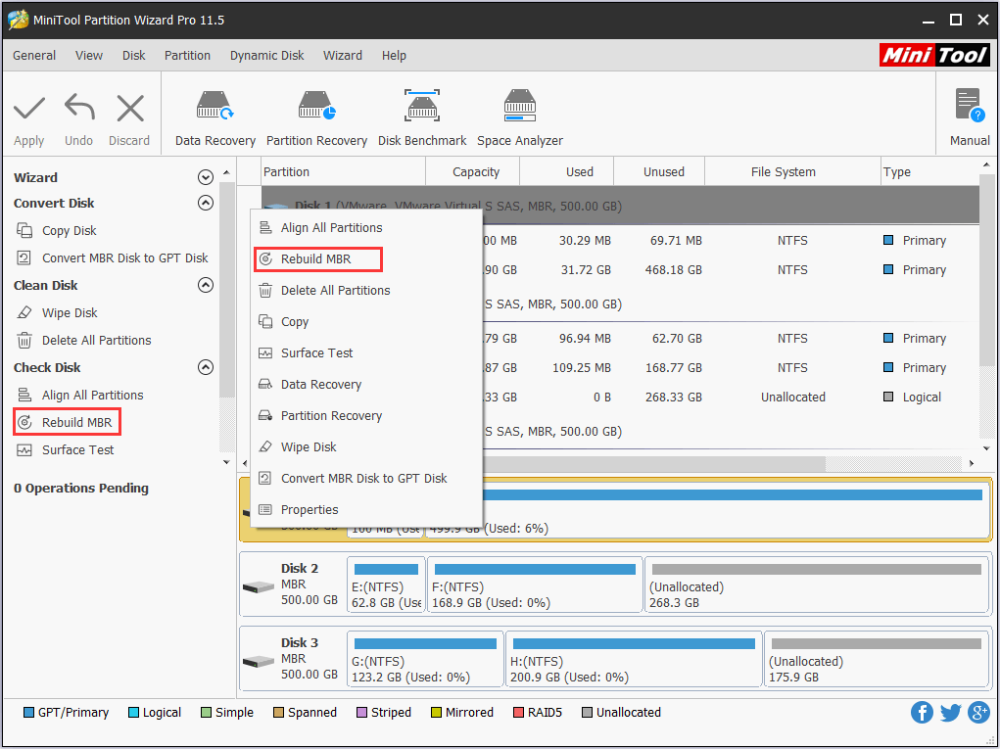The width and height of the screenshot is (1000, 749).
Task: Open Twitter share icon
Action: pyautogui.click(x=950, y=712)
